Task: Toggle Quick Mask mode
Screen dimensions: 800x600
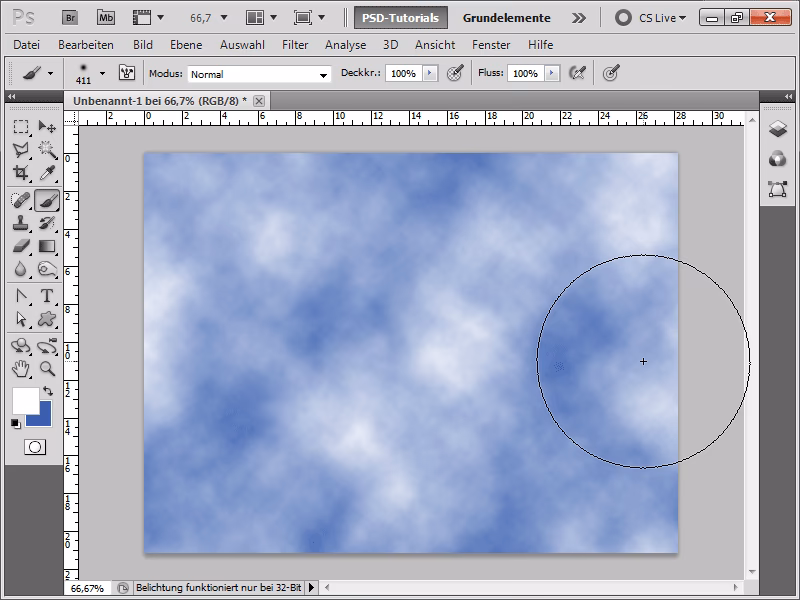Action: (x=34, y=447)
